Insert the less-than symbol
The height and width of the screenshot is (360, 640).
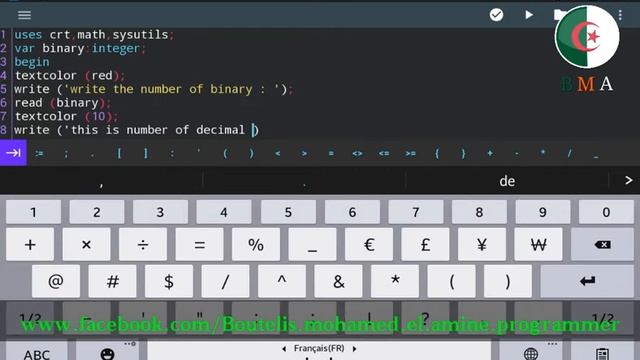pyautogui.click(x=278, y=153)
